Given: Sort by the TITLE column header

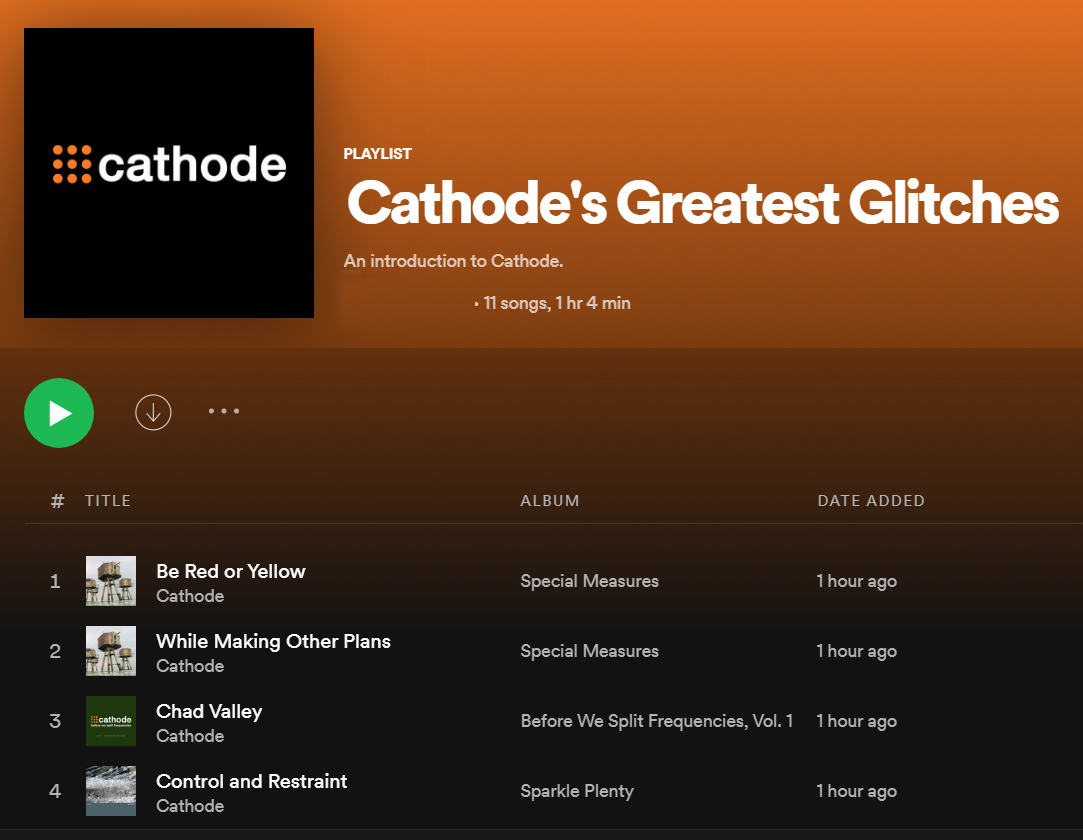Looking at the screenshot, I should (108, 501).
